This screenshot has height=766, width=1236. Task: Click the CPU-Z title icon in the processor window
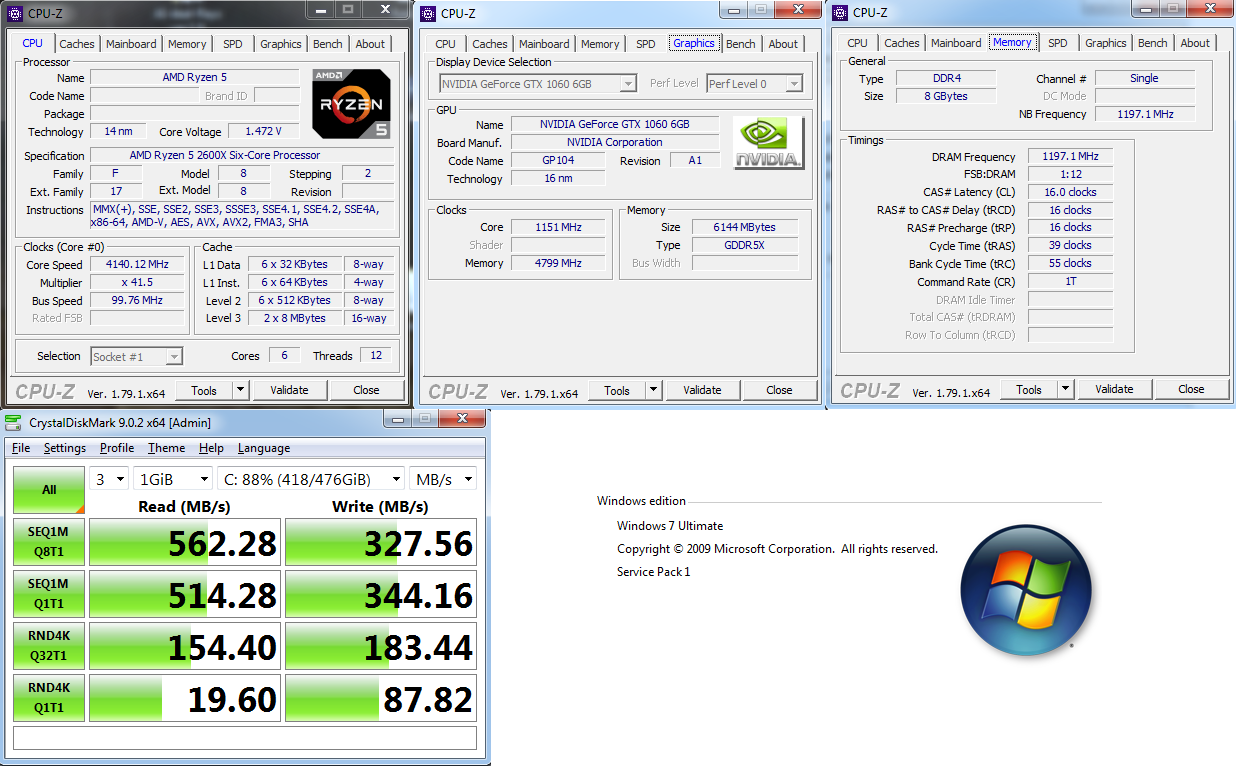point(15,13)
